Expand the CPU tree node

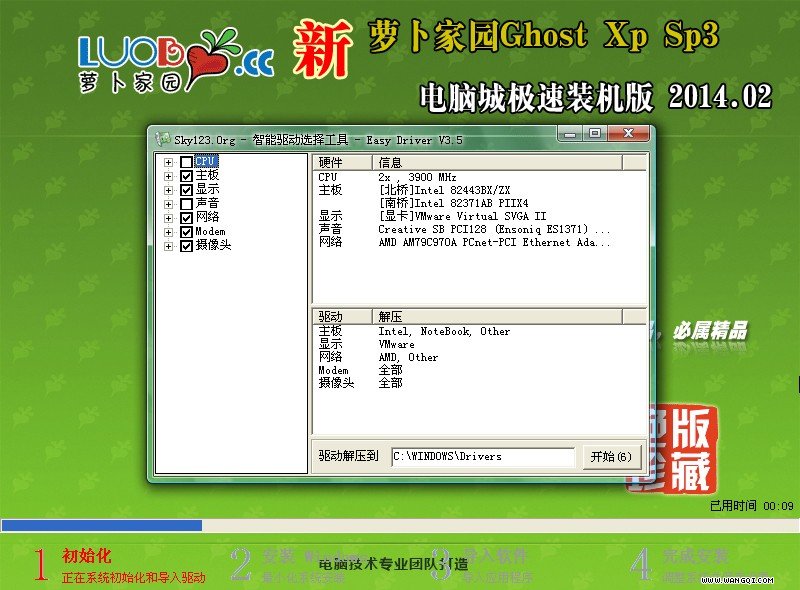[x=168, y=162]
